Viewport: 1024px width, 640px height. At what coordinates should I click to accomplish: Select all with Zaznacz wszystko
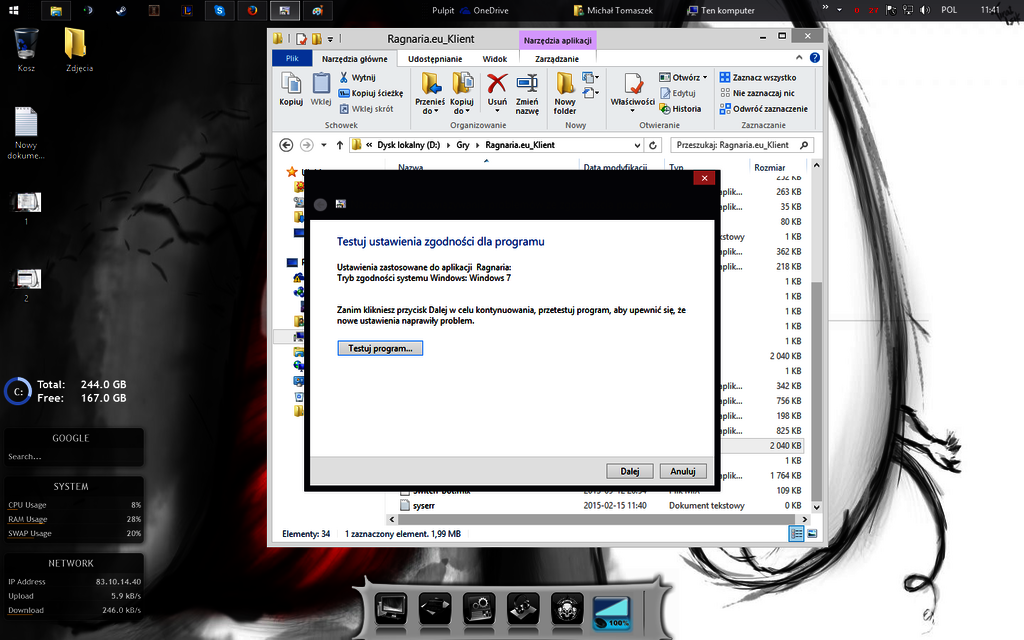(758, 77)
